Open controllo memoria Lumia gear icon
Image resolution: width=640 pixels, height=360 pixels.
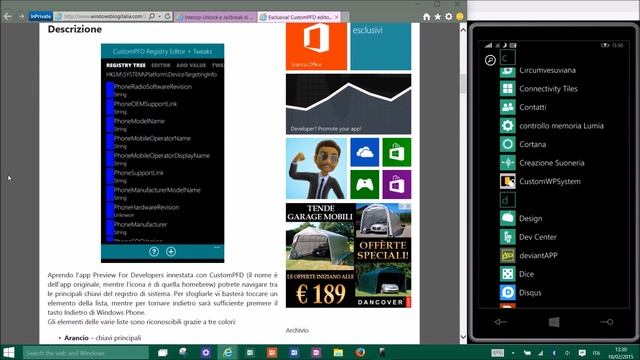tap(508, 126)
